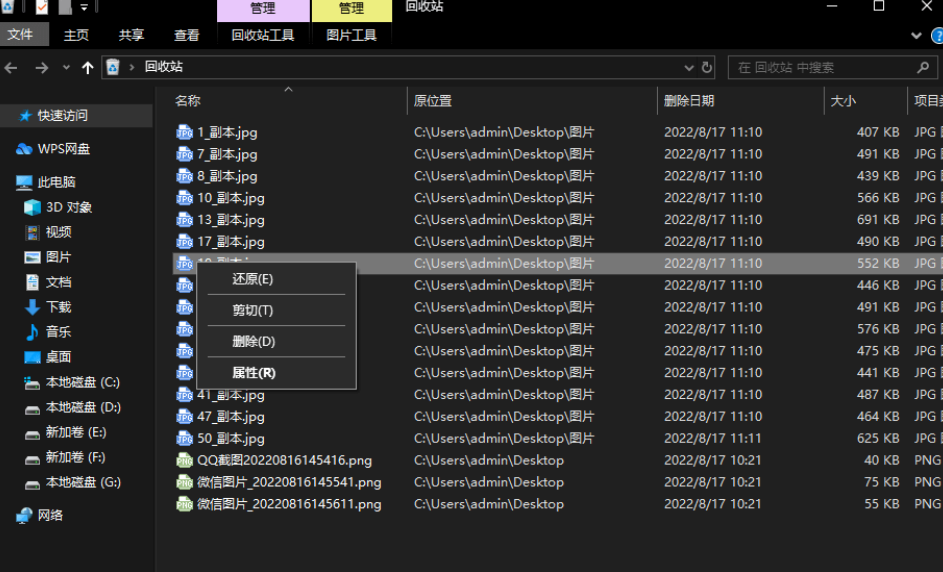
Task: Click the PNG icon of 微信图片_20220816145611.png
Action: 184,504
